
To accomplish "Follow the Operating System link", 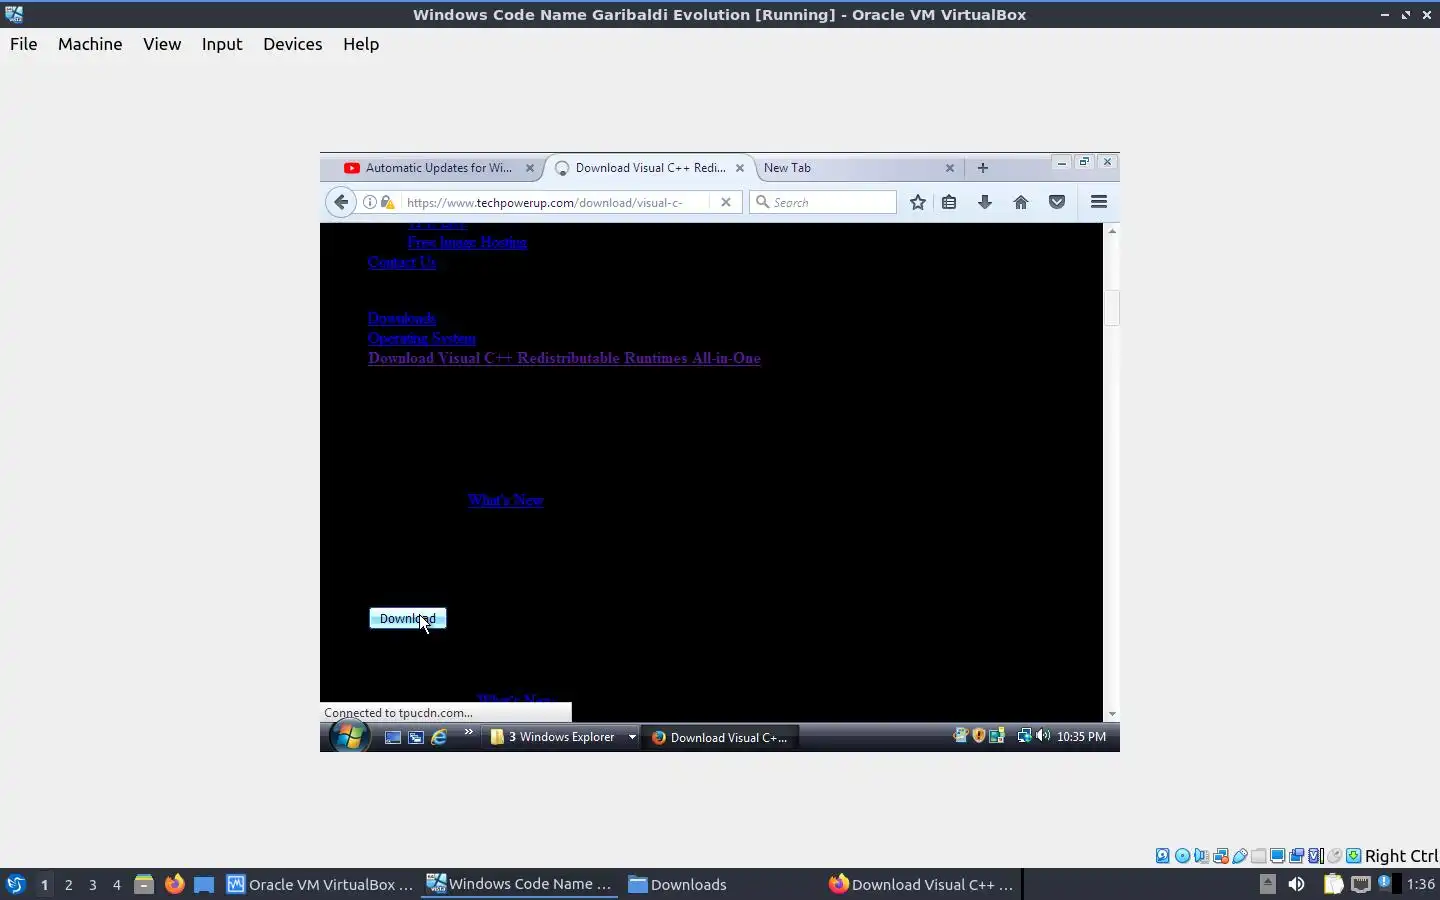I will pos(421,338).
